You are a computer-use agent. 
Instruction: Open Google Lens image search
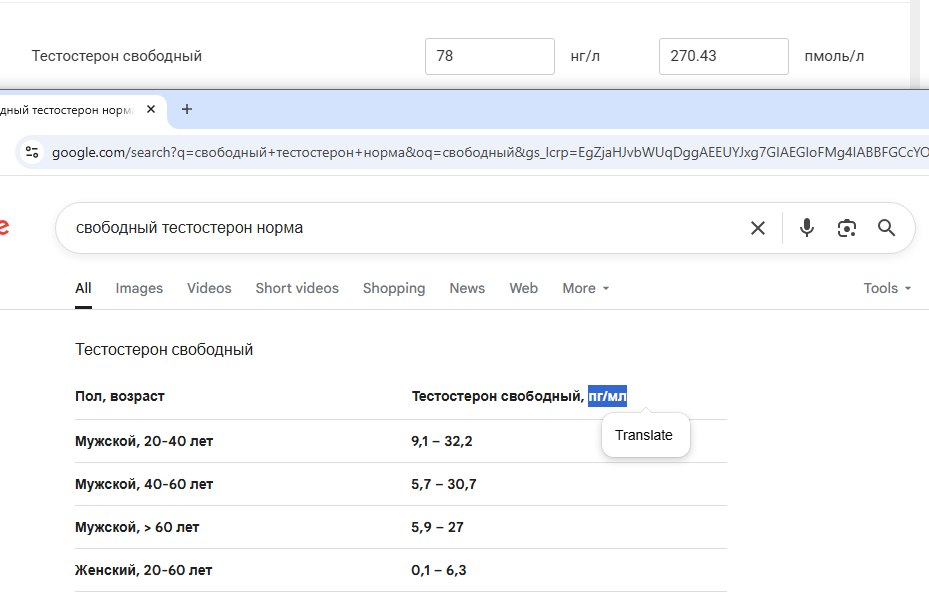tap(847, 228)
